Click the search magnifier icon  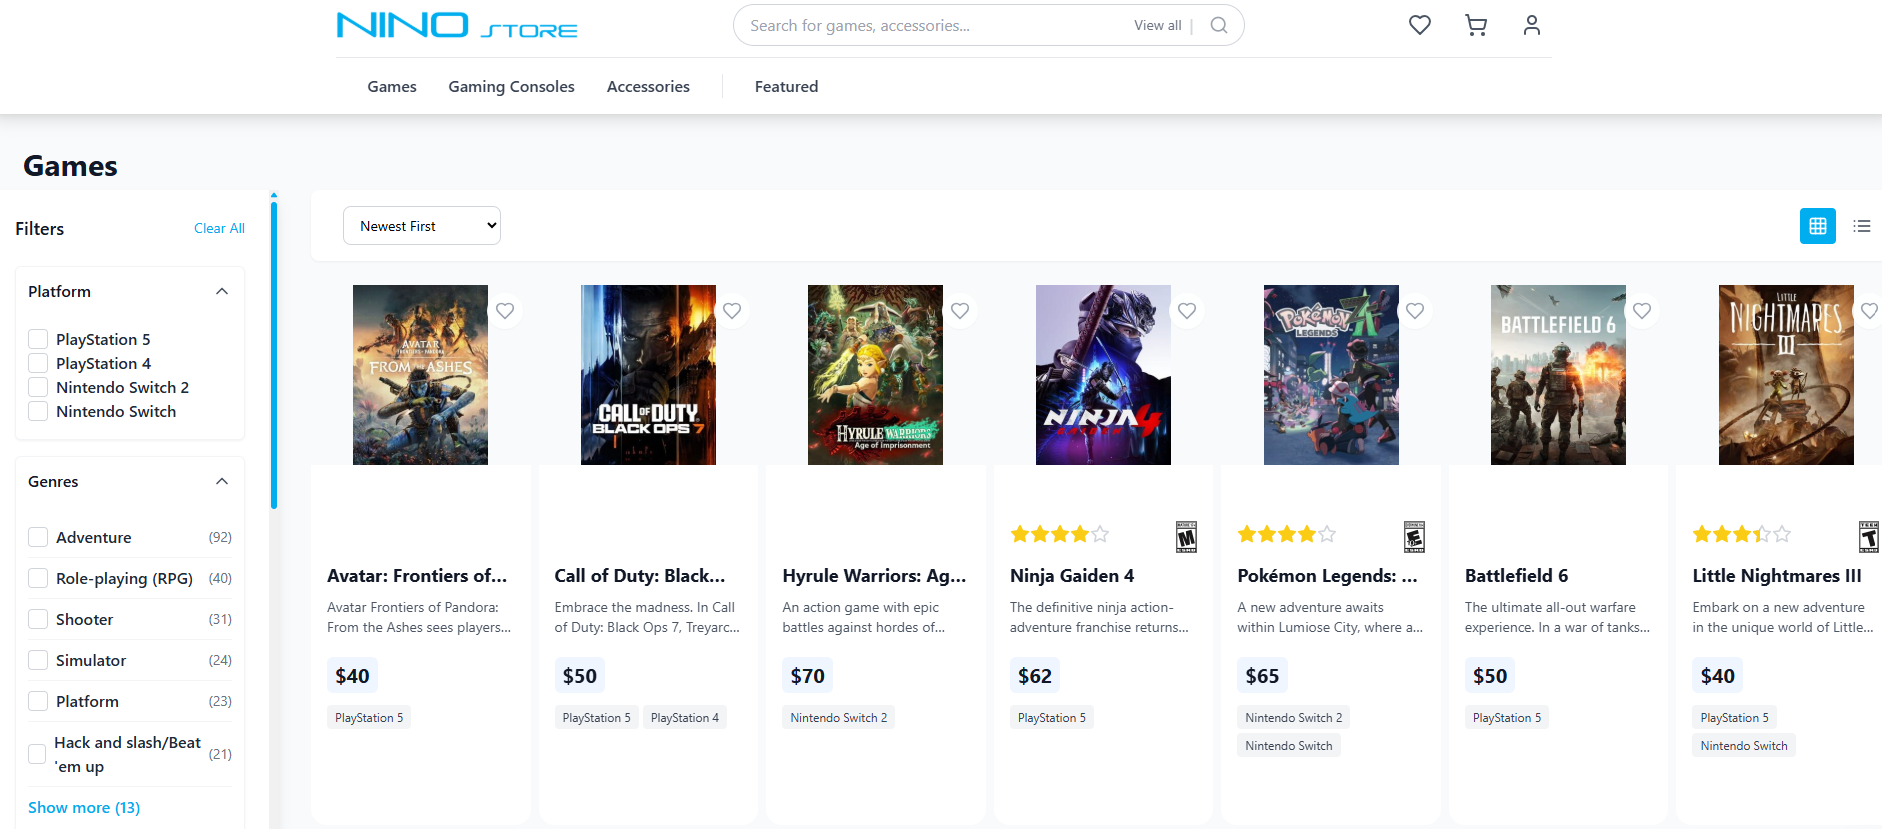click(1218, 26)
